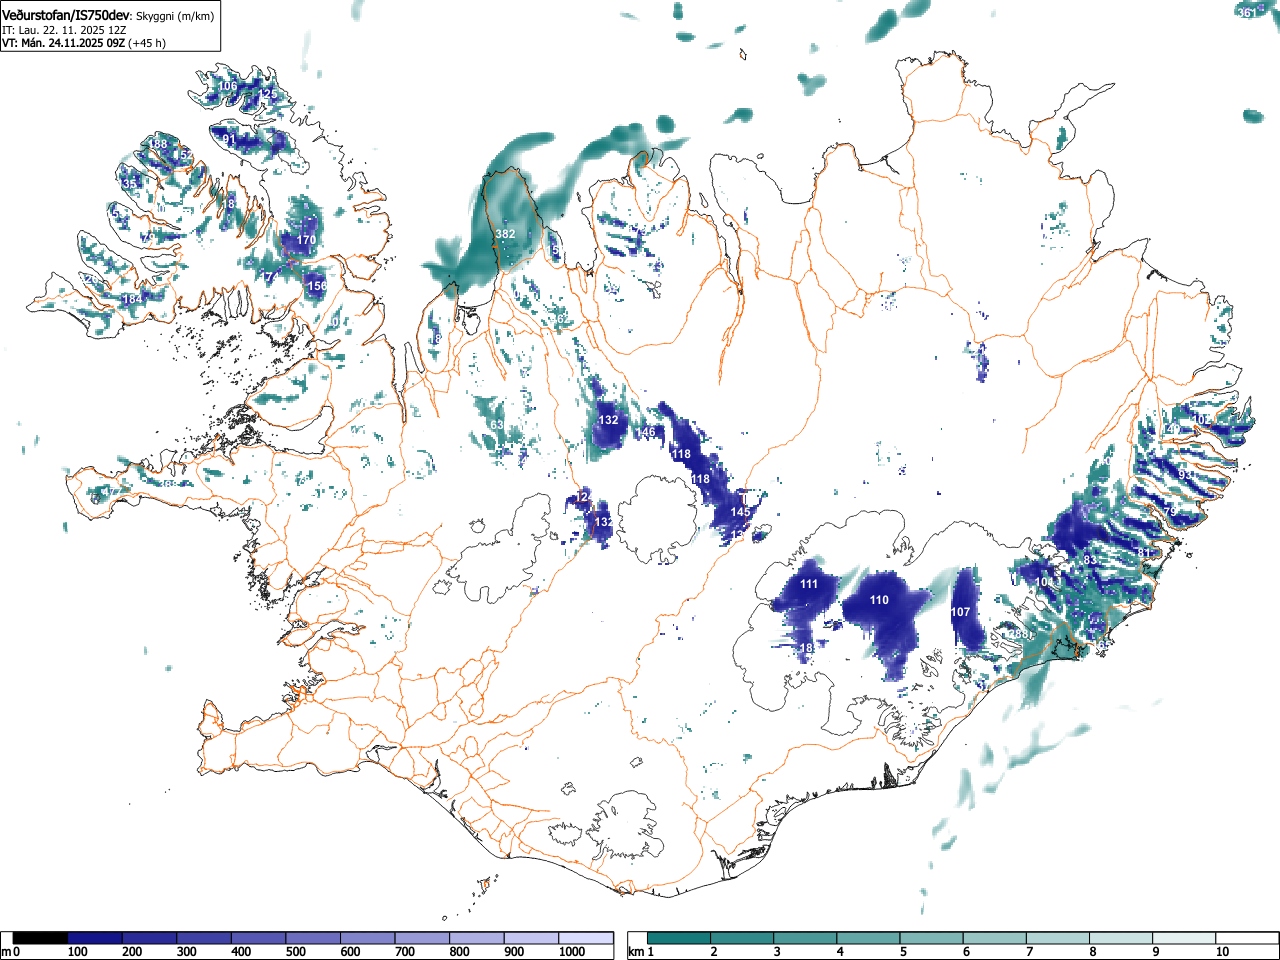Click the '170' value in the Westfjords
This screenshot has height=960, width=1280.
click(306, 240)
